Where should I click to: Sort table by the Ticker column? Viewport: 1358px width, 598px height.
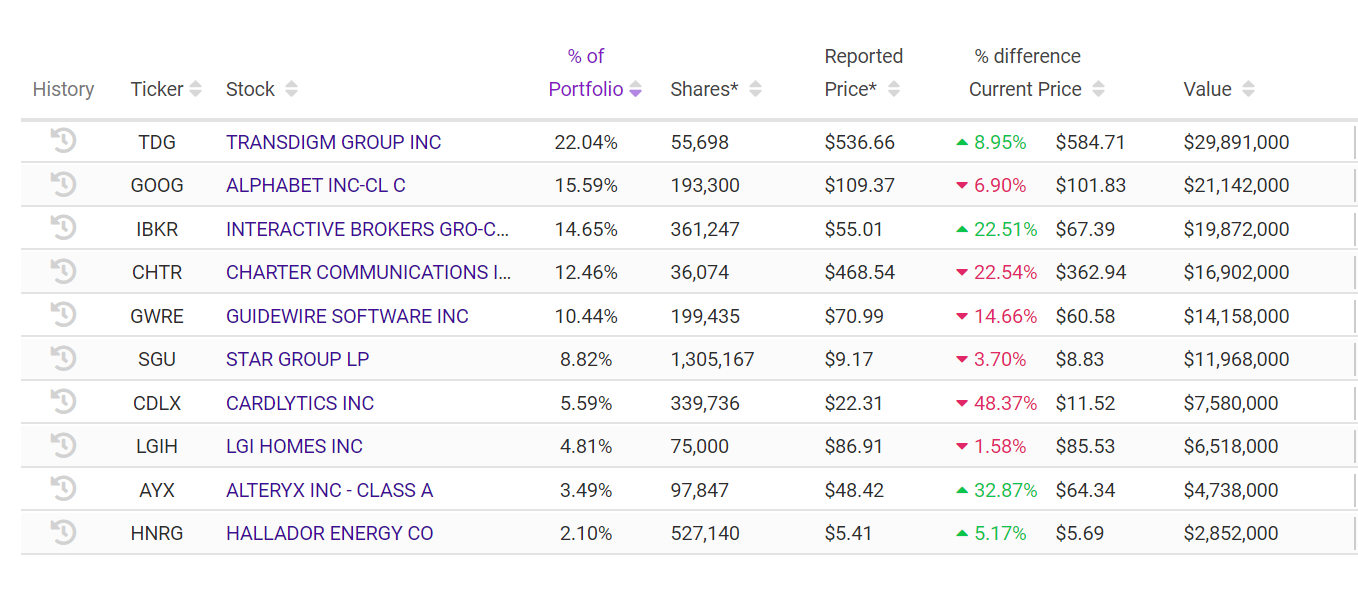point(196,89)
